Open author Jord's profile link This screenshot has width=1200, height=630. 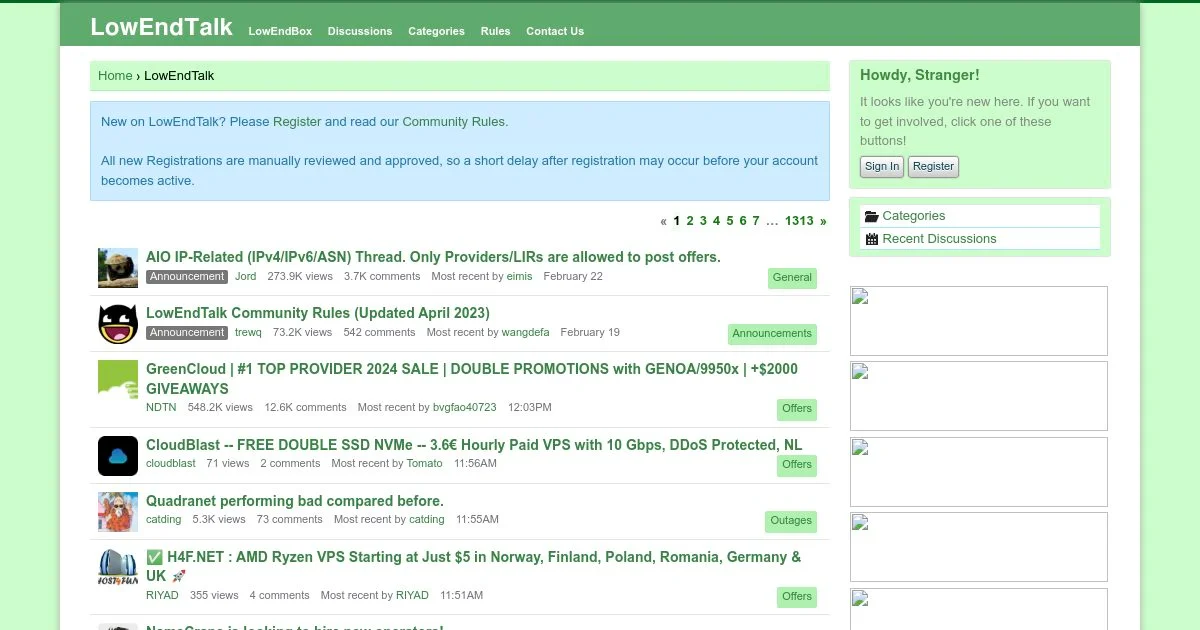[245, 277]
